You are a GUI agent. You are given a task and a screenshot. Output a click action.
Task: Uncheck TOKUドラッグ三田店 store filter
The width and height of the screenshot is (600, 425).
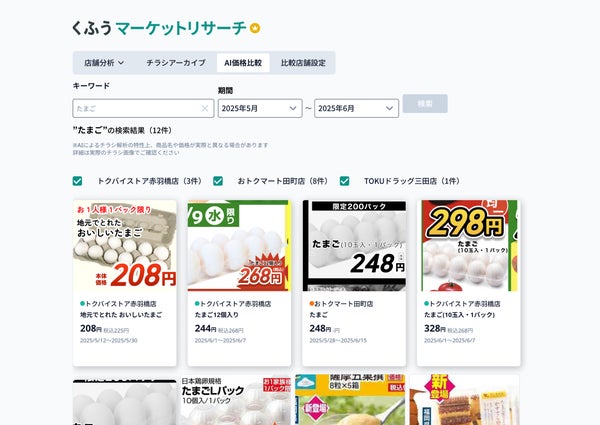coord(344,181)
